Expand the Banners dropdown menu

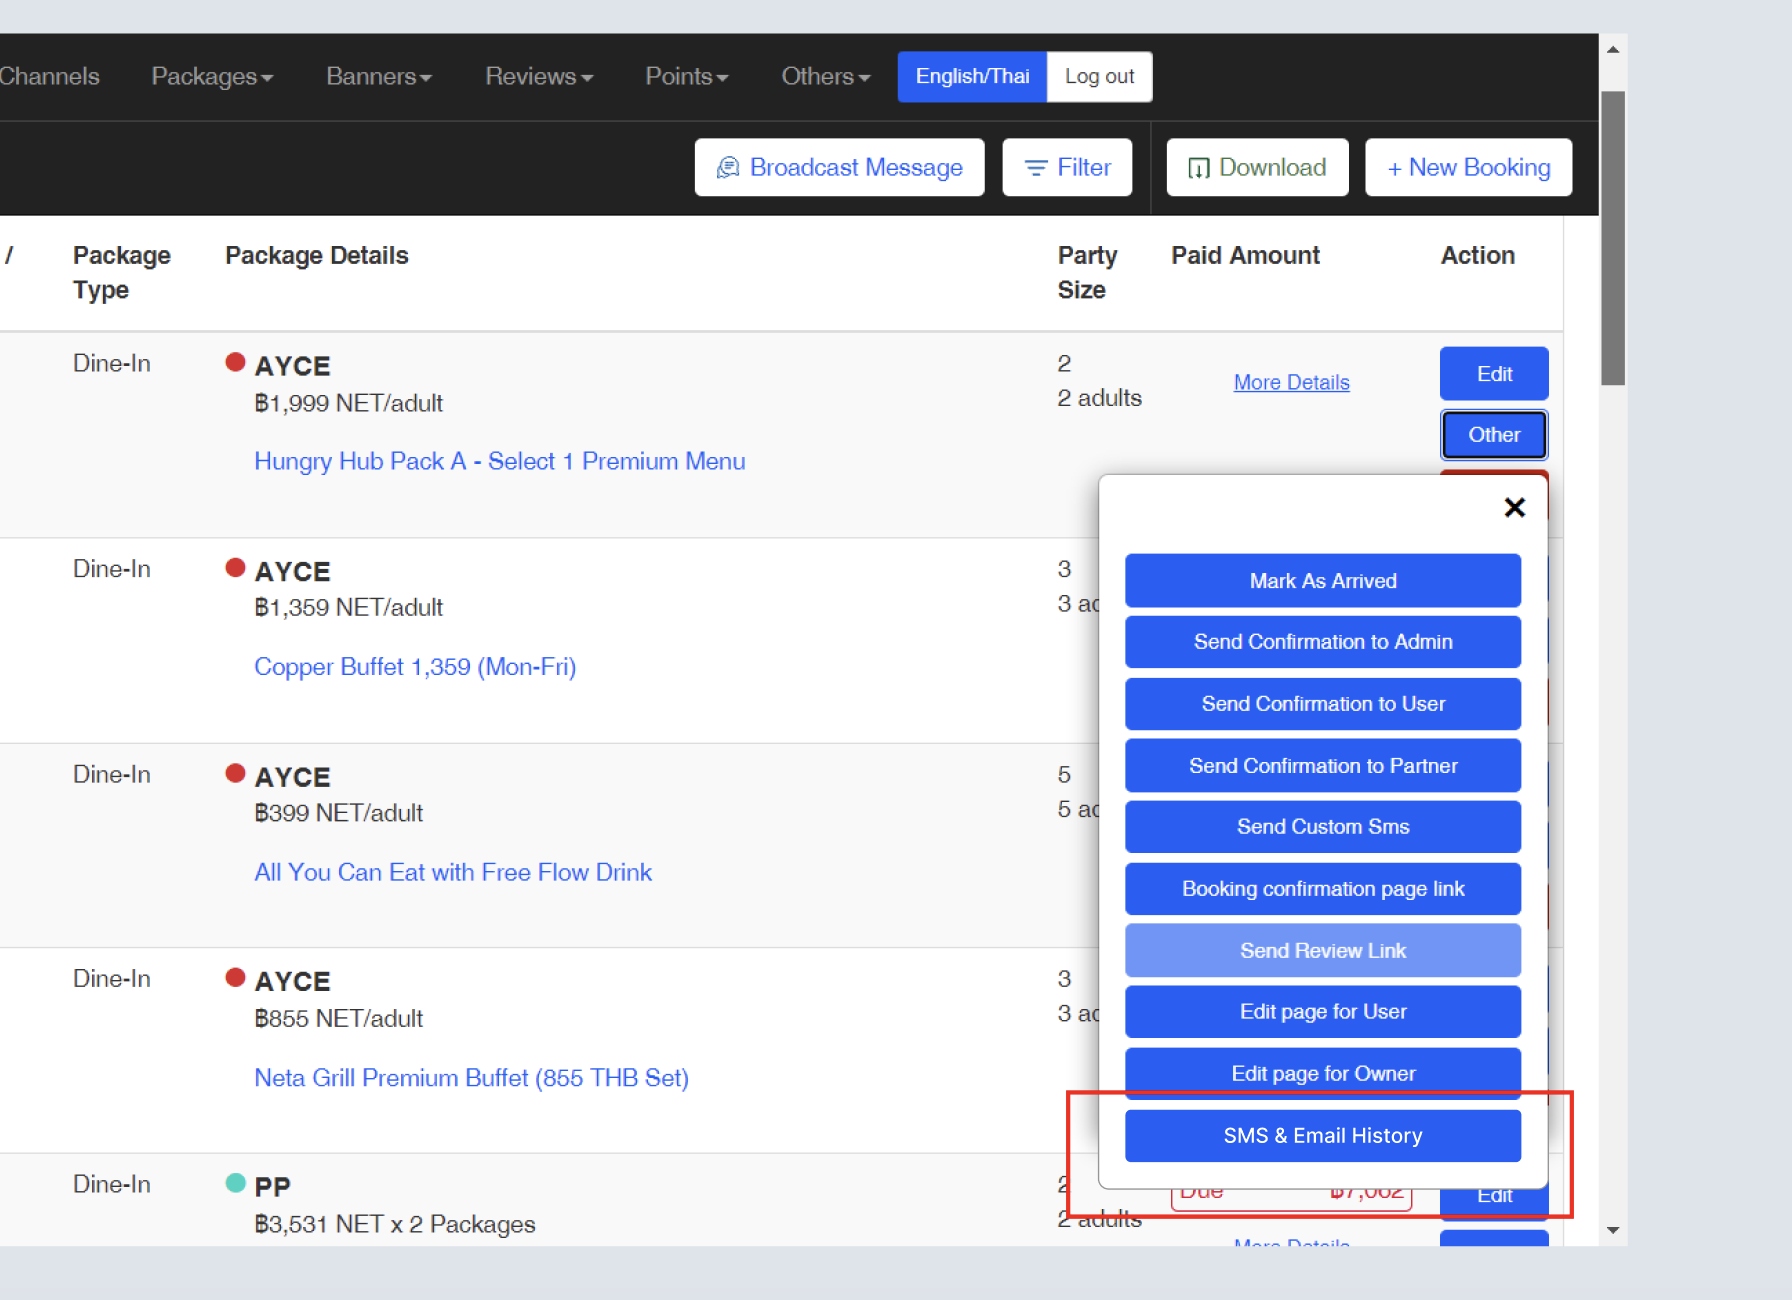(378, 77)
